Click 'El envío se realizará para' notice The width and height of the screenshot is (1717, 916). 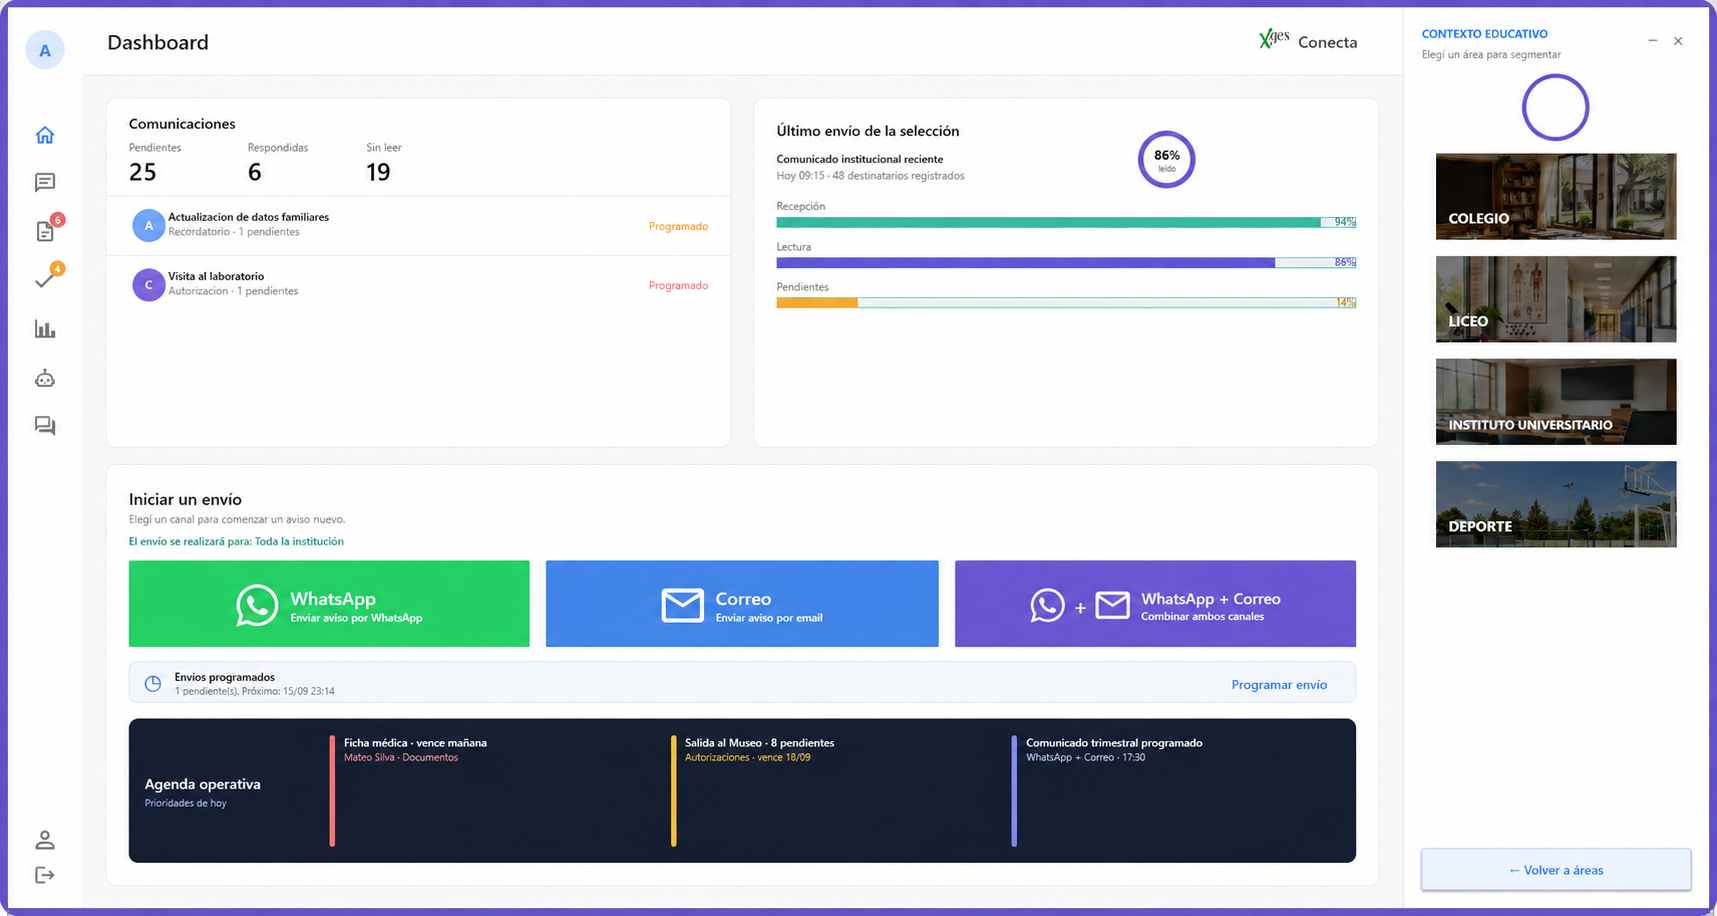pyautogui.click(x=236, y=541)
